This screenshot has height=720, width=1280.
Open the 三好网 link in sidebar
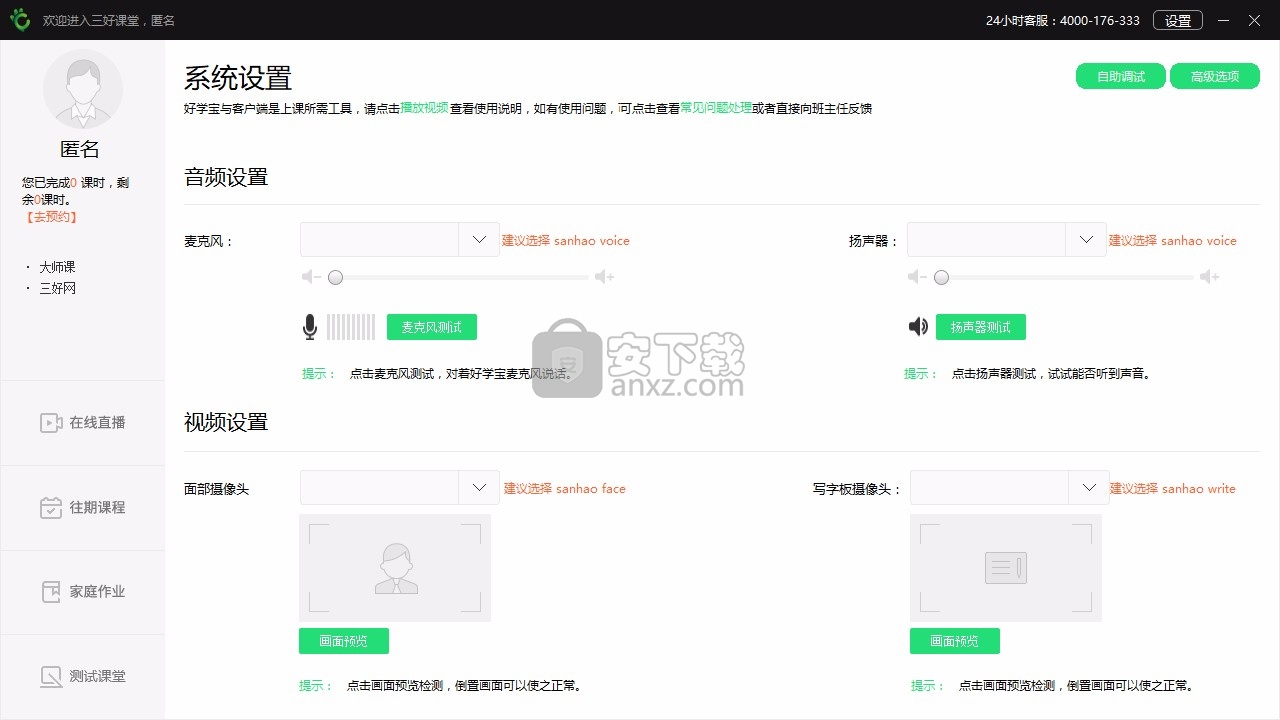click(x=57, y=288)
